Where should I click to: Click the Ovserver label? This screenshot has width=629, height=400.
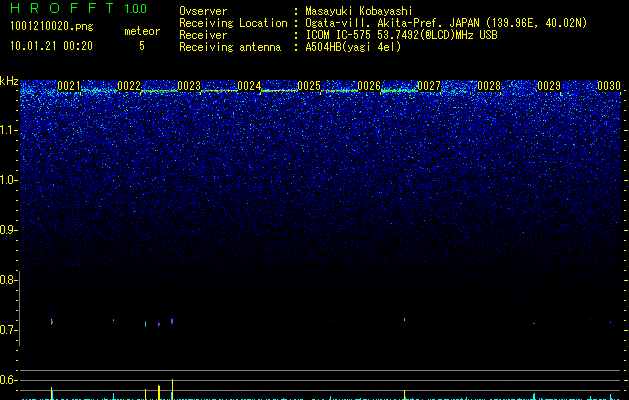click(203, 11)
